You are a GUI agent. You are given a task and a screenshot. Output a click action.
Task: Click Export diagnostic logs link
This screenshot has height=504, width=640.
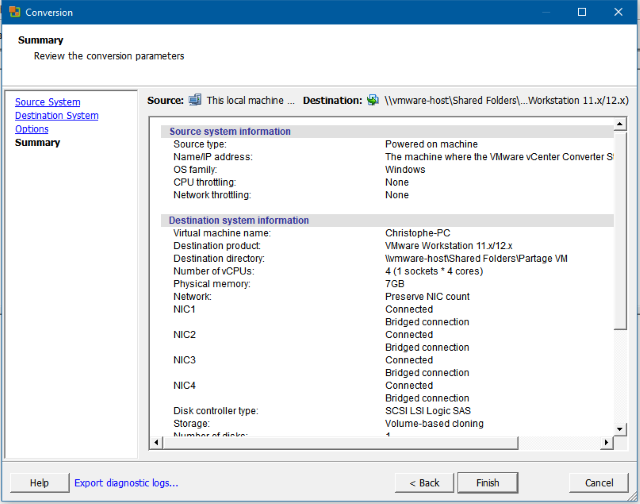(x=126, y=483)
